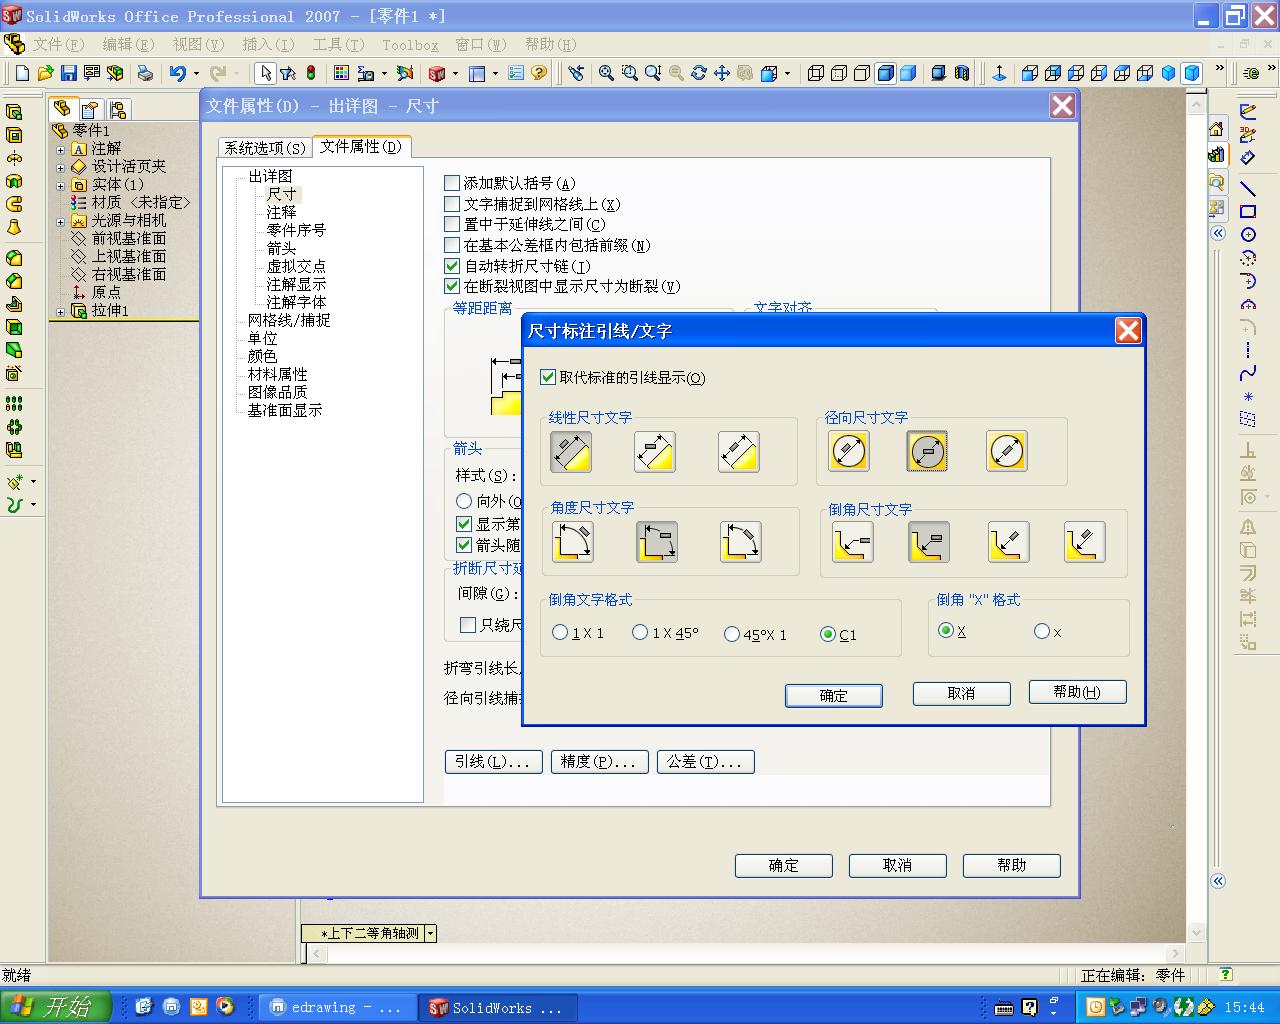Open the 上下二等角轴测 view dropdown
This screenshot has width=1280, height=1024.
pyautogui.click(x=430, y=933)
